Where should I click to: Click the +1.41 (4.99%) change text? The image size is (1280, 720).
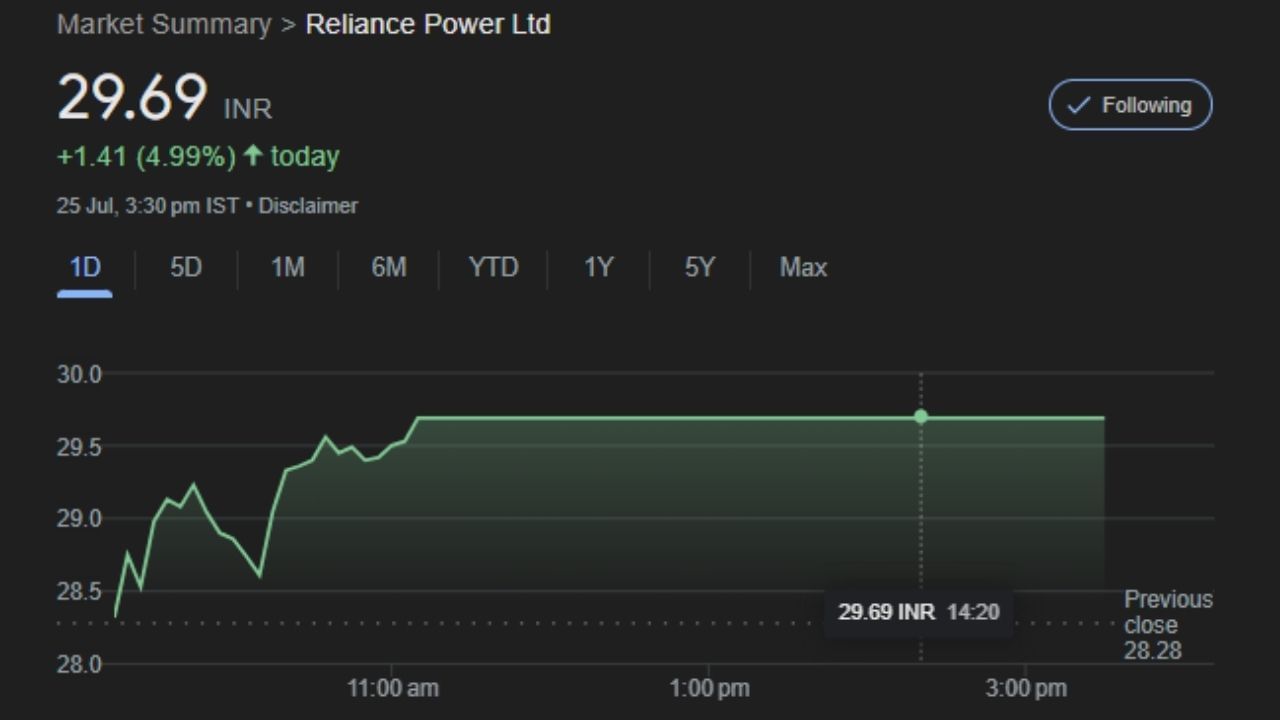point(147,157)
